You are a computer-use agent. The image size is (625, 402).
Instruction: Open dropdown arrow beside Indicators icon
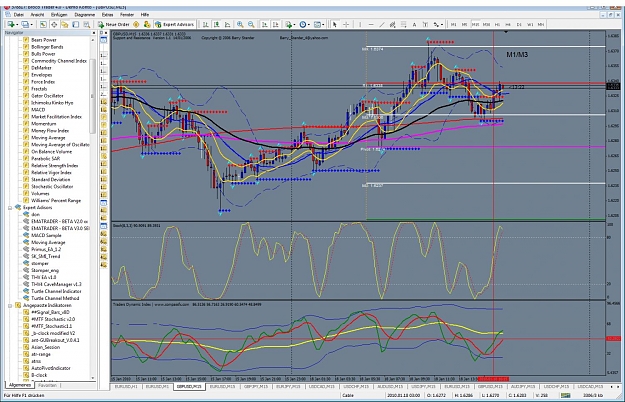pos(294,25)
